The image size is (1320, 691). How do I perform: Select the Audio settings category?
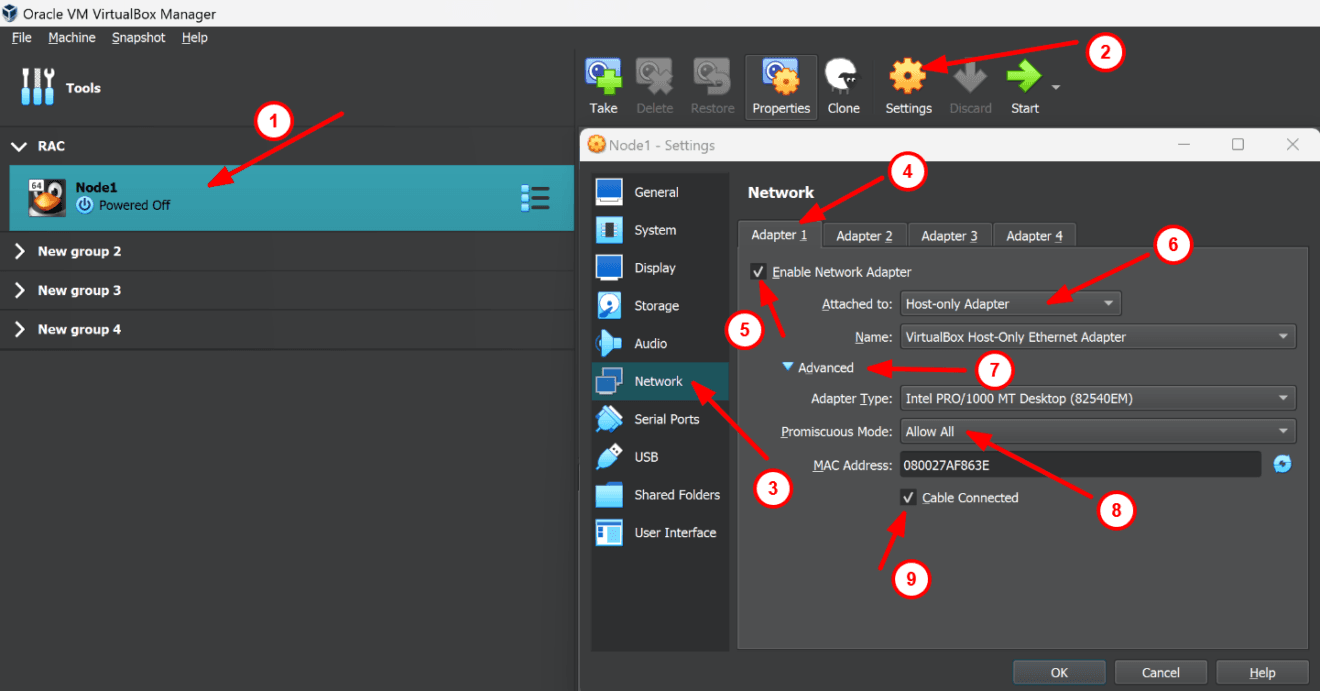648,343
